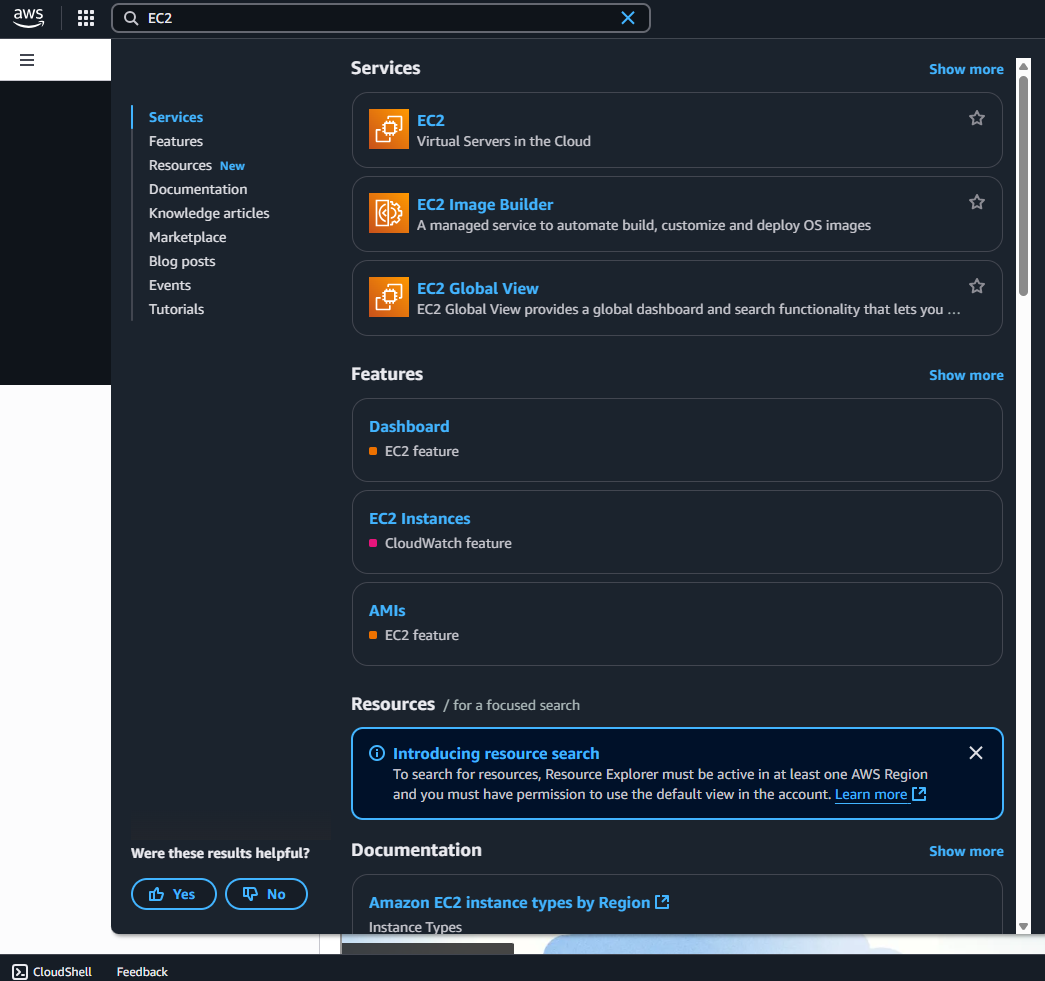Click the AWS logo
This screenshot has width=1045, height=981.
(27, 17)
